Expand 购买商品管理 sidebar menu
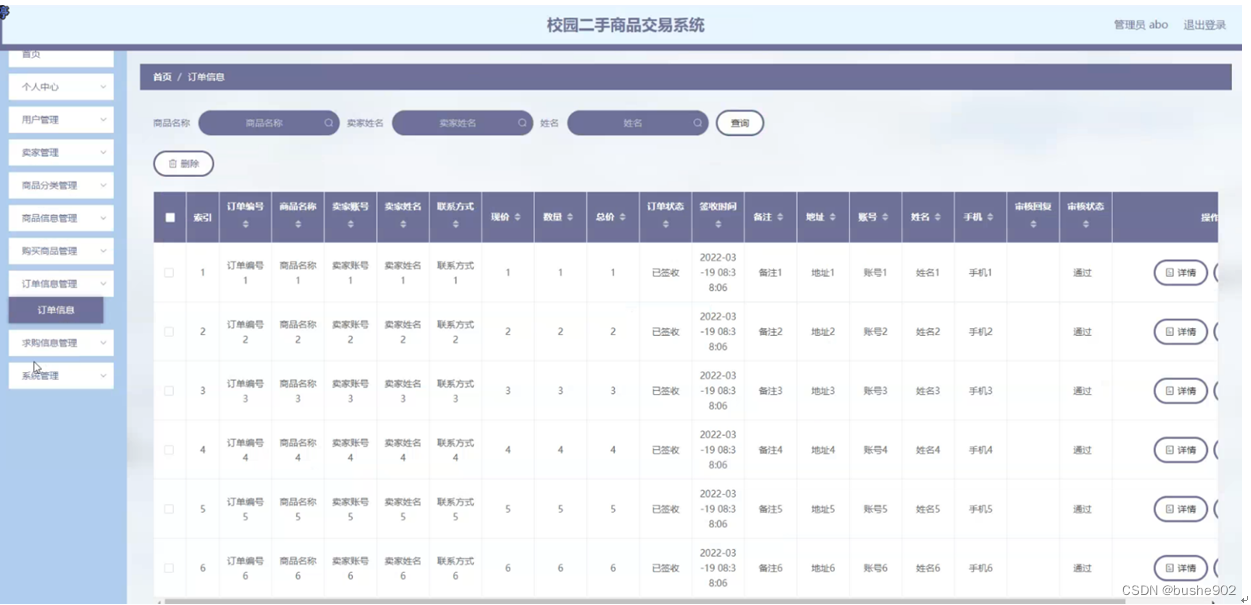1251x605 pixels. [61, 251]
